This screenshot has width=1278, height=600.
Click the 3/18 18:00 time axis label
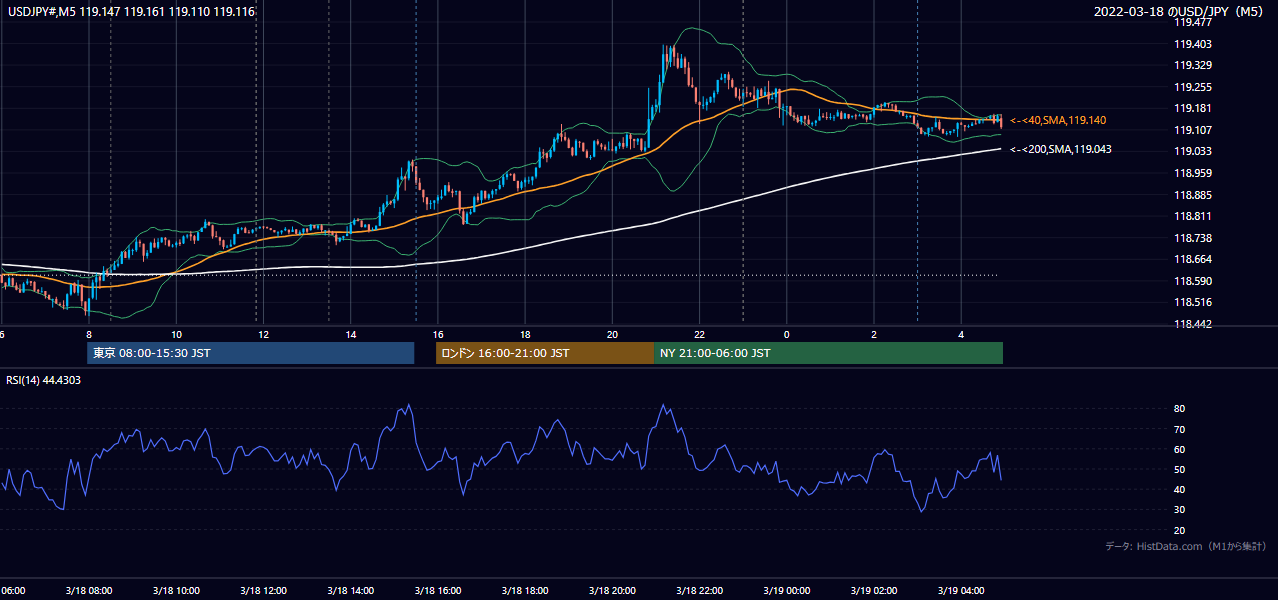[x=524, y=590]
